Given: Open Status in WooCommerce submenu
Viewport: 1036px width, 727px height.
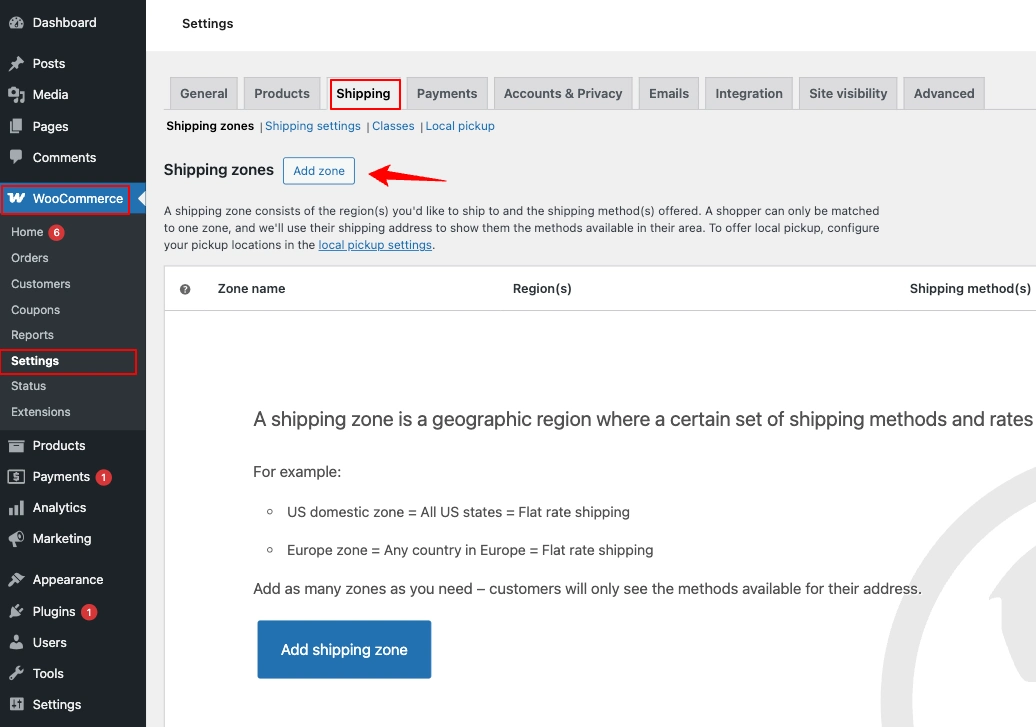Looking at the screenshot, I should coord(28,386).
